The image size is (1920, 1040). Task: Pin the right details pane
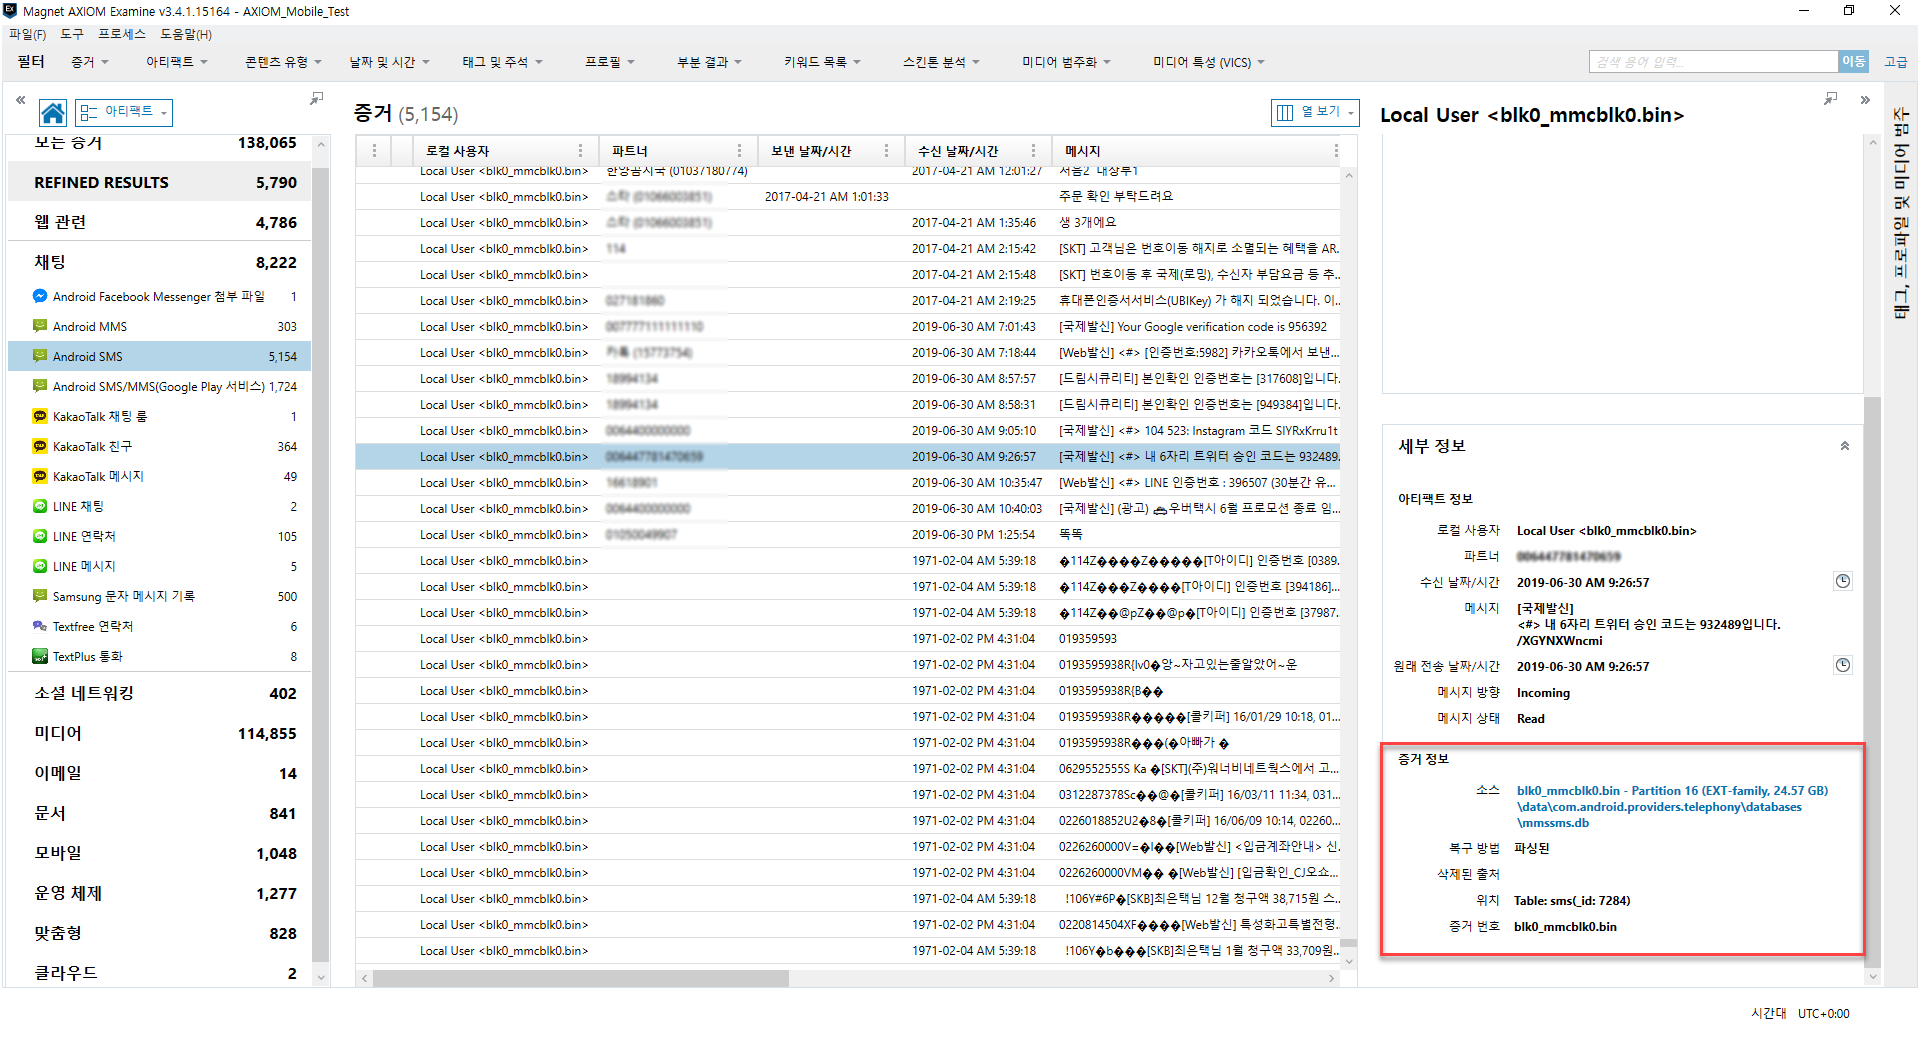coord(1830,99)
